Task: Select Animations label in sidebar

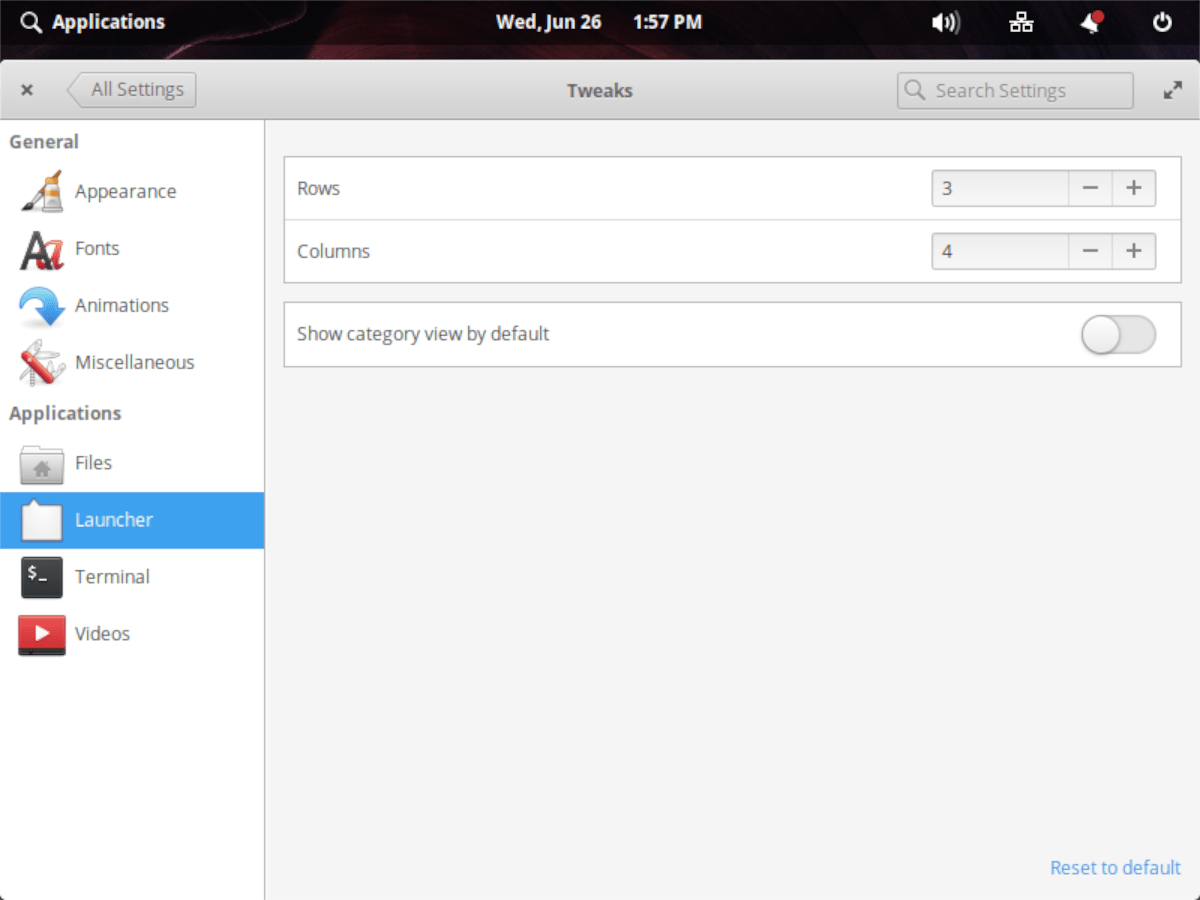Action: click(122, 305)
